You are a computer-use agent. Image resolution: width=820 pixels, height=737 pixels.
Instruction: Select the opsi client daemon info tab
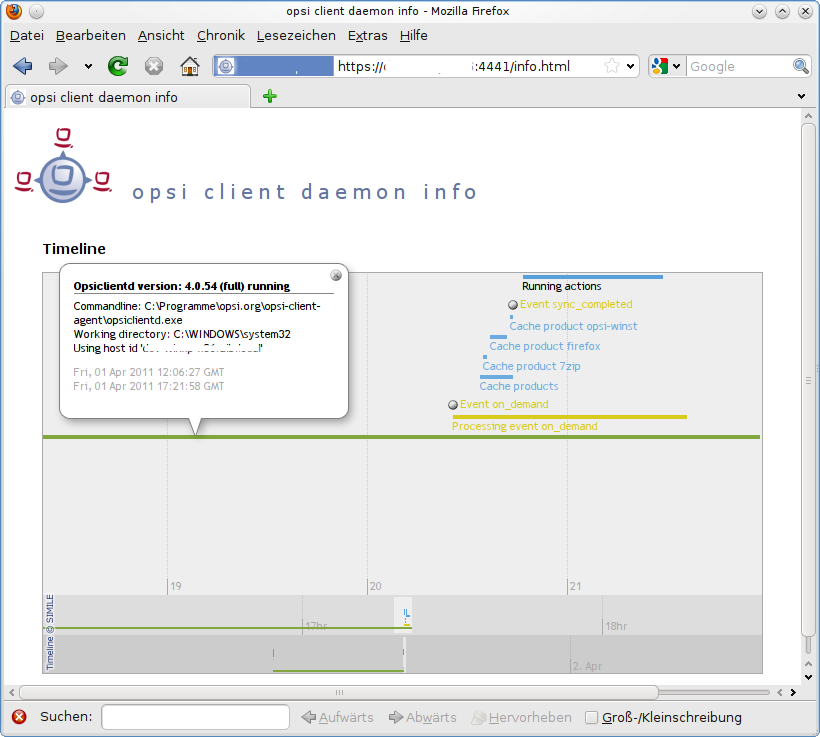click(x=128, y=97)
